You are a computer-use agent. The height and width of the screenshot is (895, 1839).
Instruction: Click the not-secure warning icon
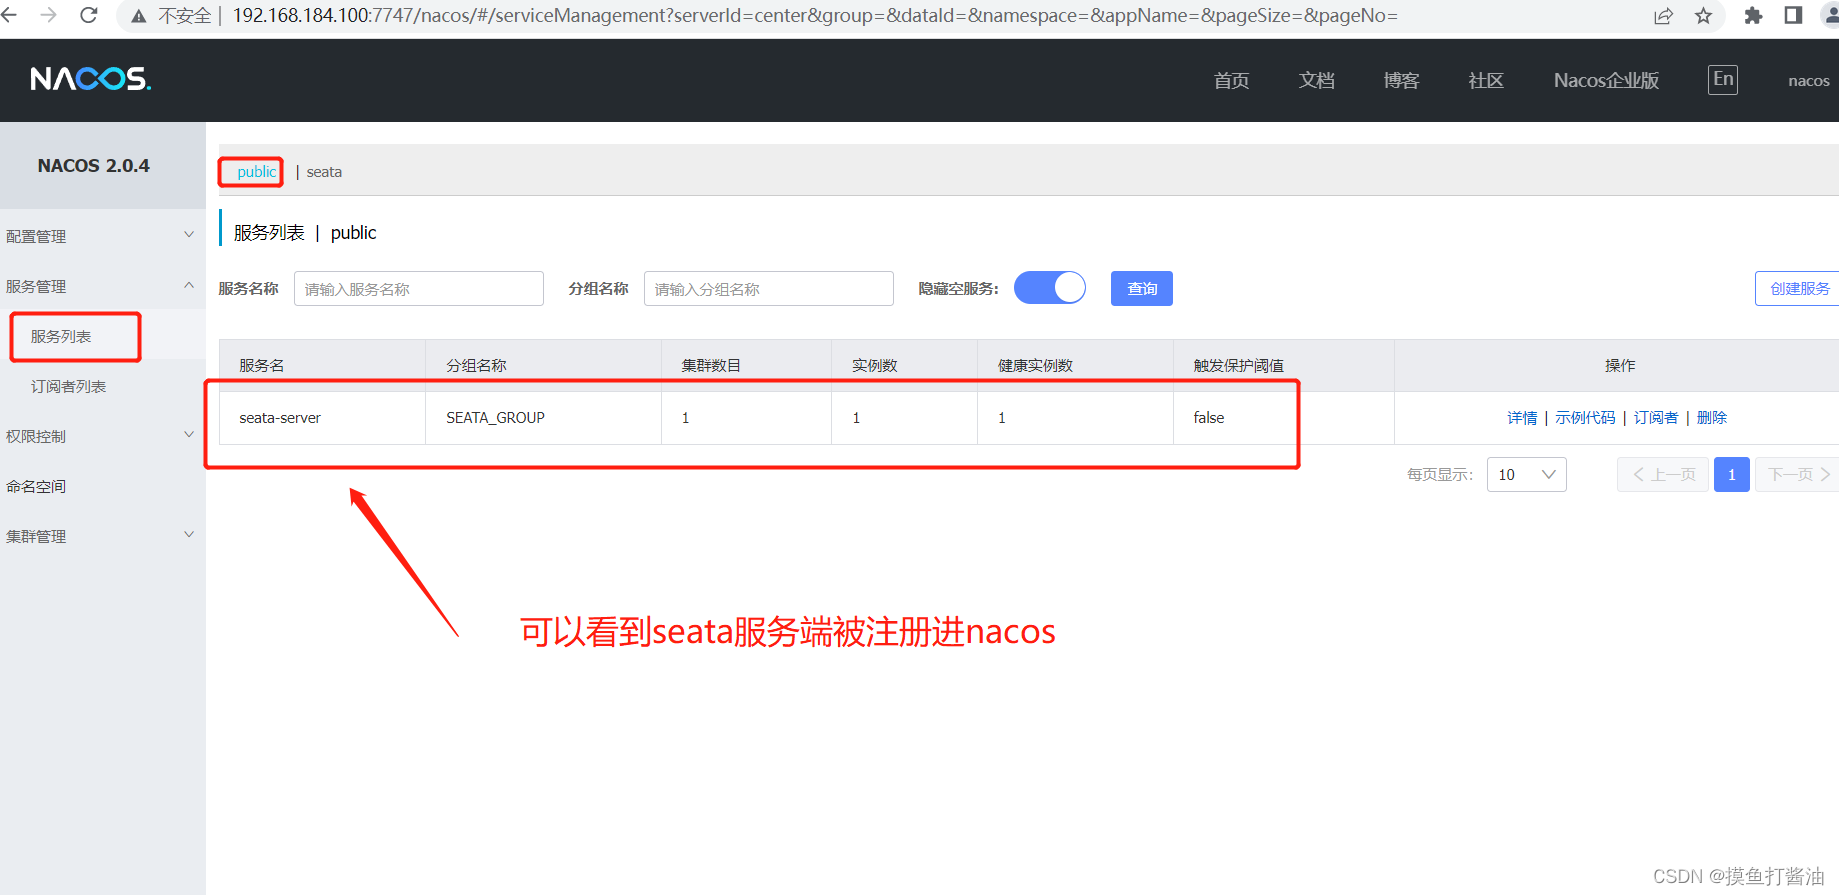click(x=139, y=16)
